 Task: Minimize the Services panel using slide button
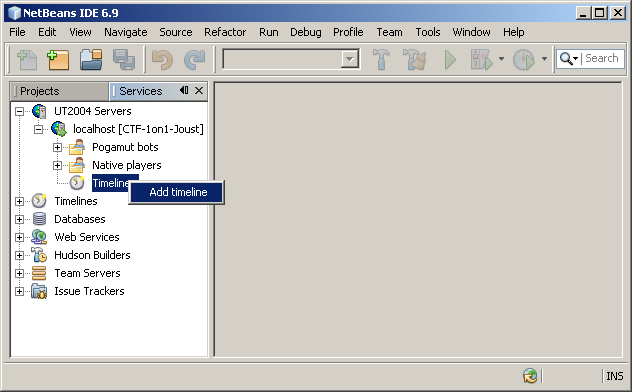tap(184, 90)
